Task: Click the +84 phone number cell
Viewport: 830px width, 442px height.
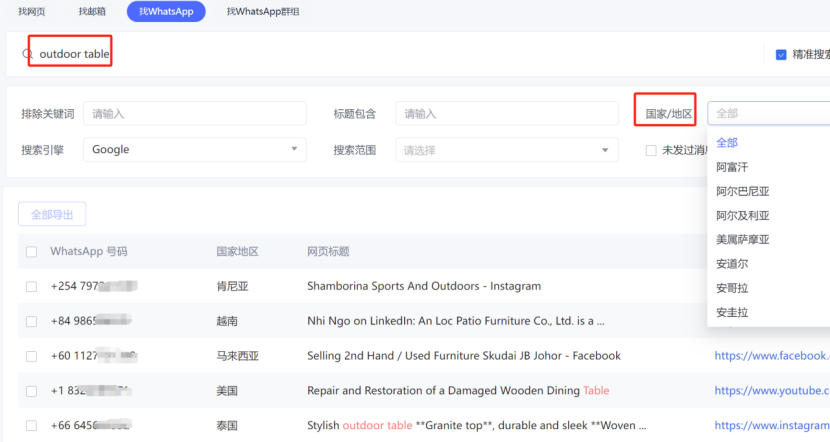Action: click(x=91, y=321)
